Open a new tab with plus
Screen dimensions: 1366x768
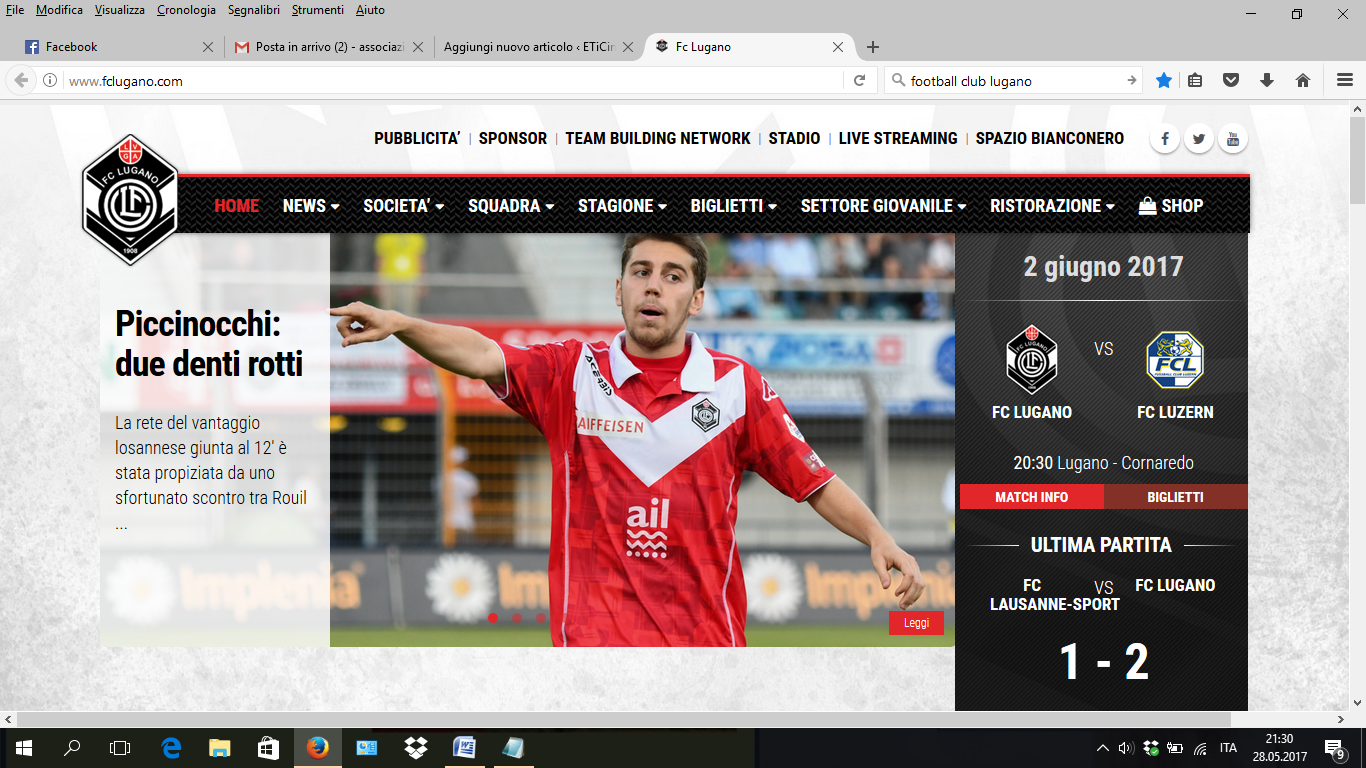(873, 47)
